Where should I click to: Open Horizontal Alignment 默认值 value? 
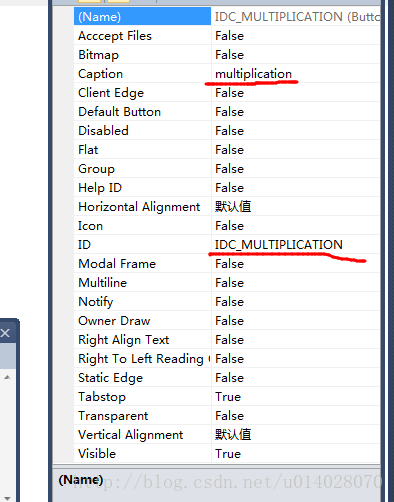(x=296, y=207)
